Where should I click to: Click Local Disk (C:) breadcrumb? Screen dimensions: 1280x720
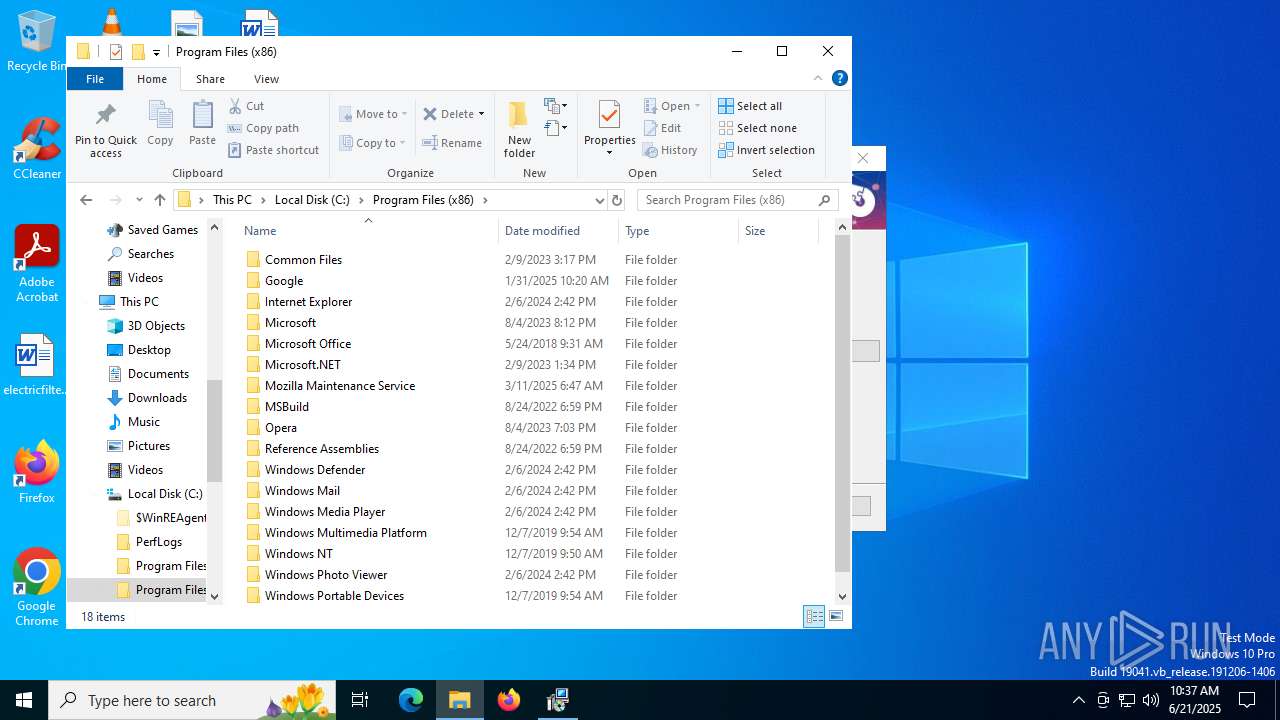(x=312, y=200)
